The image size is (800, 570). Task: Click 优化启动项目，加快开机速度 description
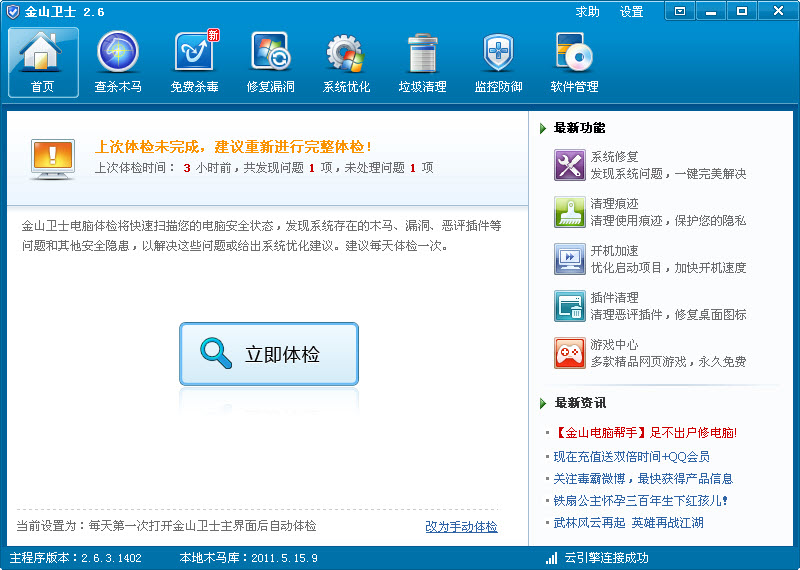[x=668, y=267]
